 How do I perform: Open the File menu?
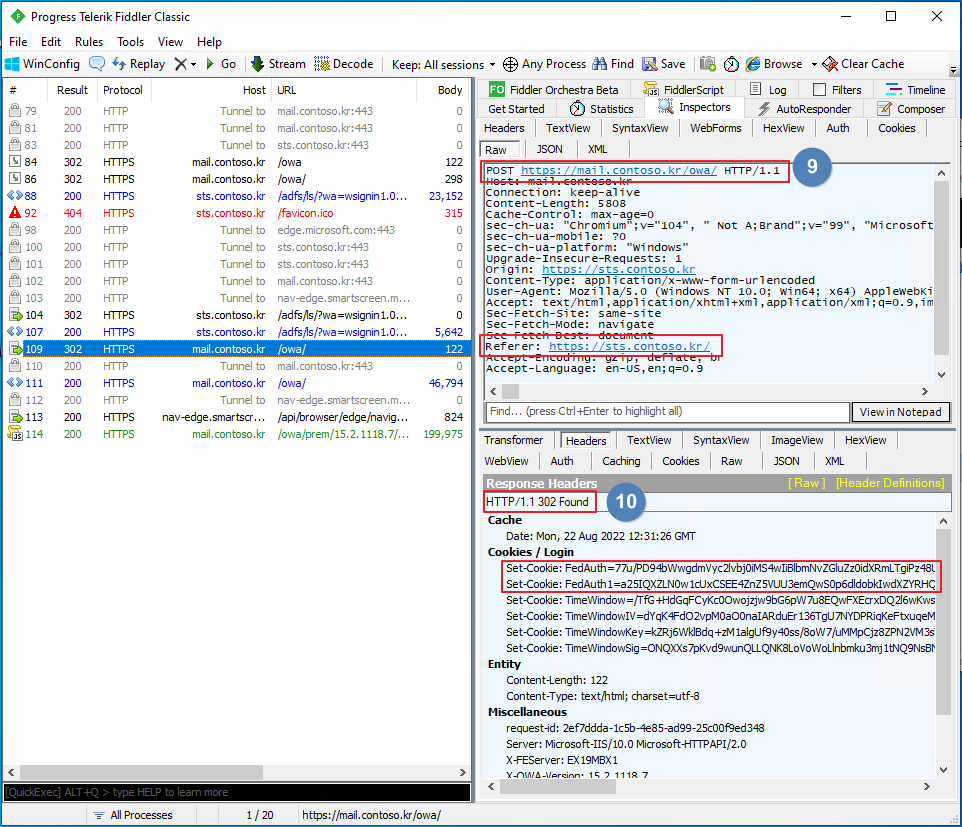point(18,42)
